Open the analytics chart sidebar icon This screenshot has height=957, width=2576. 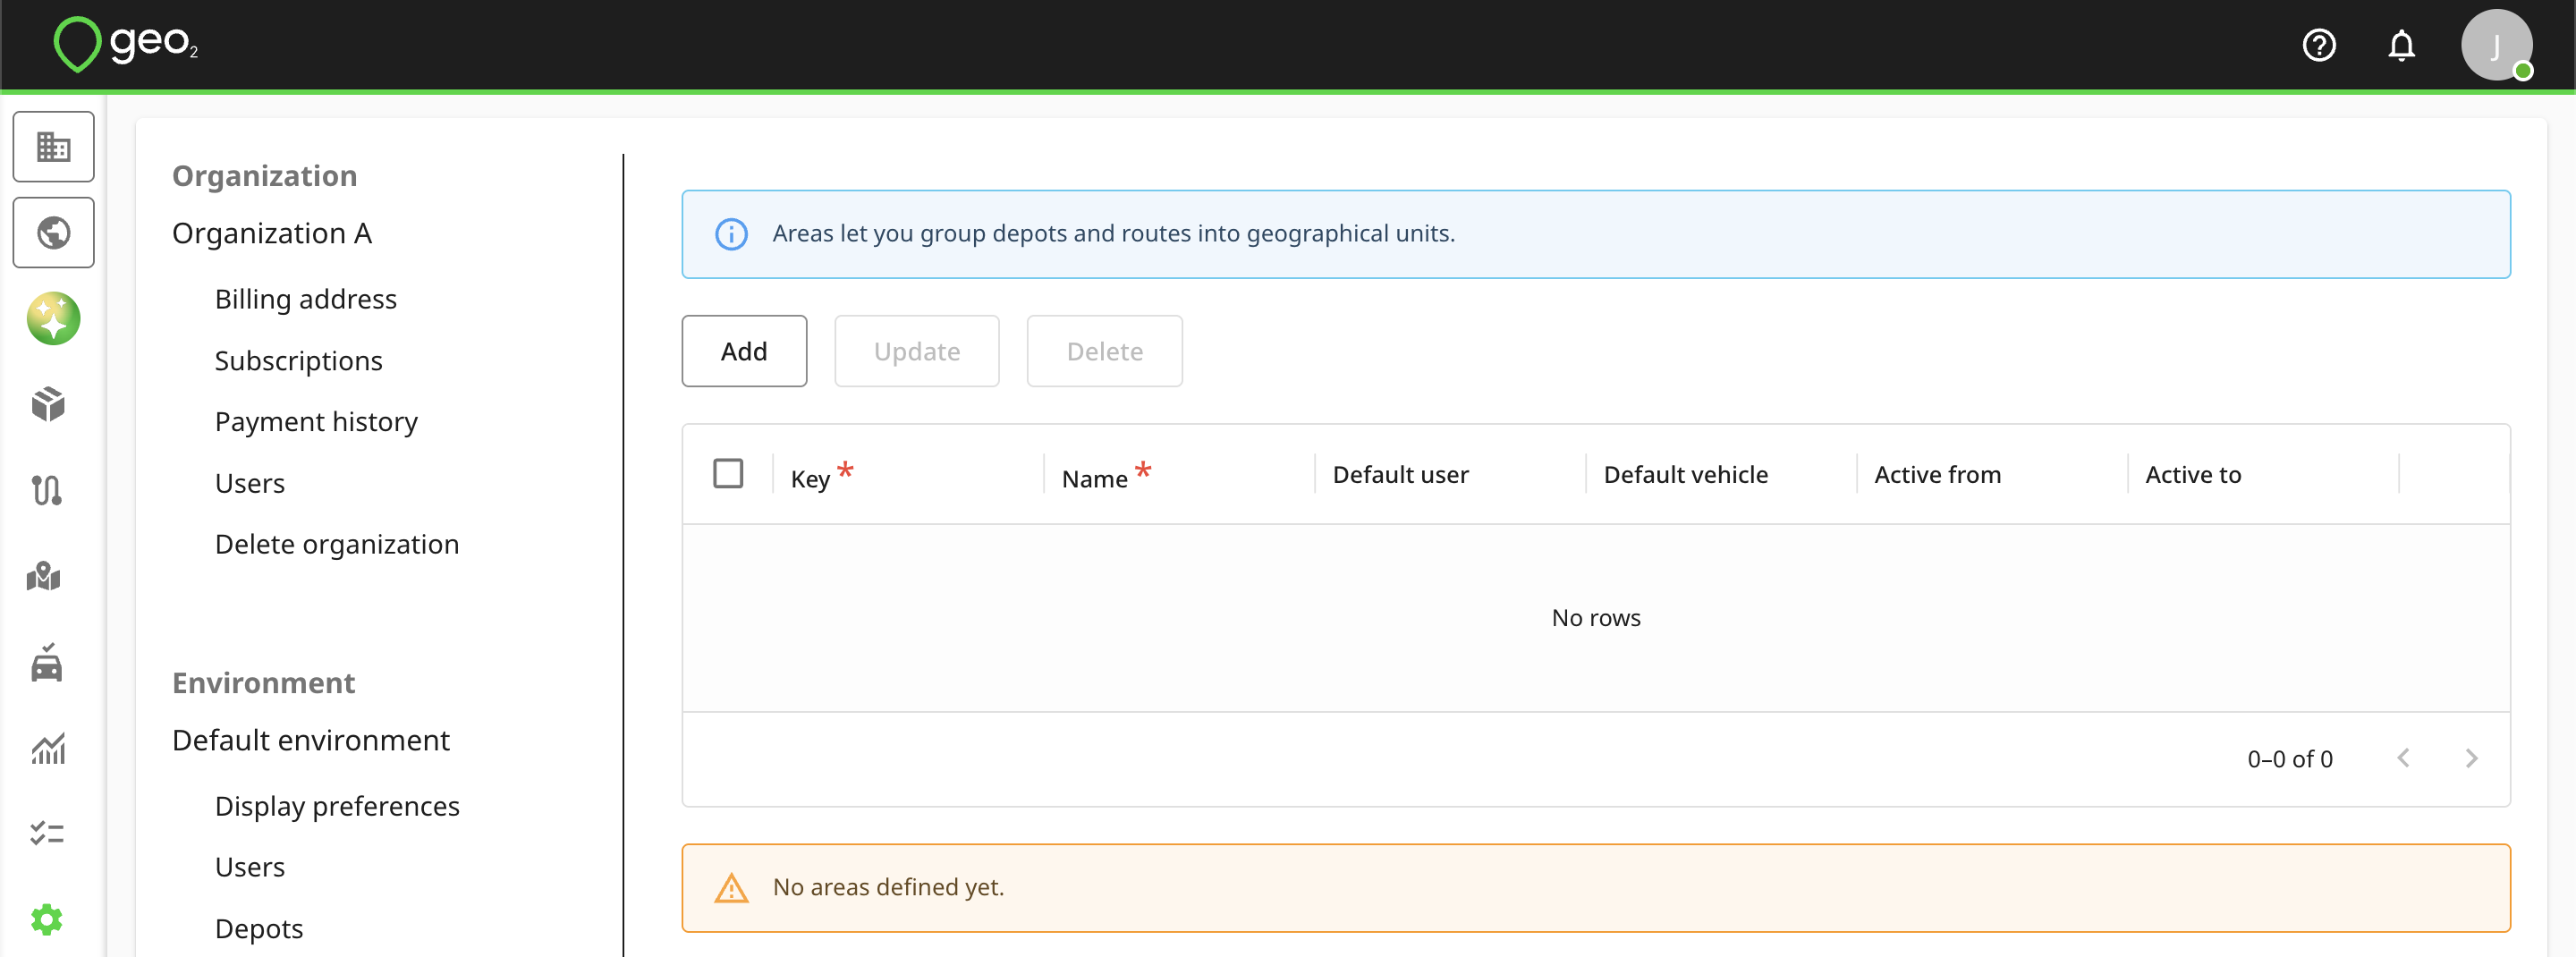tap(48, 748)
